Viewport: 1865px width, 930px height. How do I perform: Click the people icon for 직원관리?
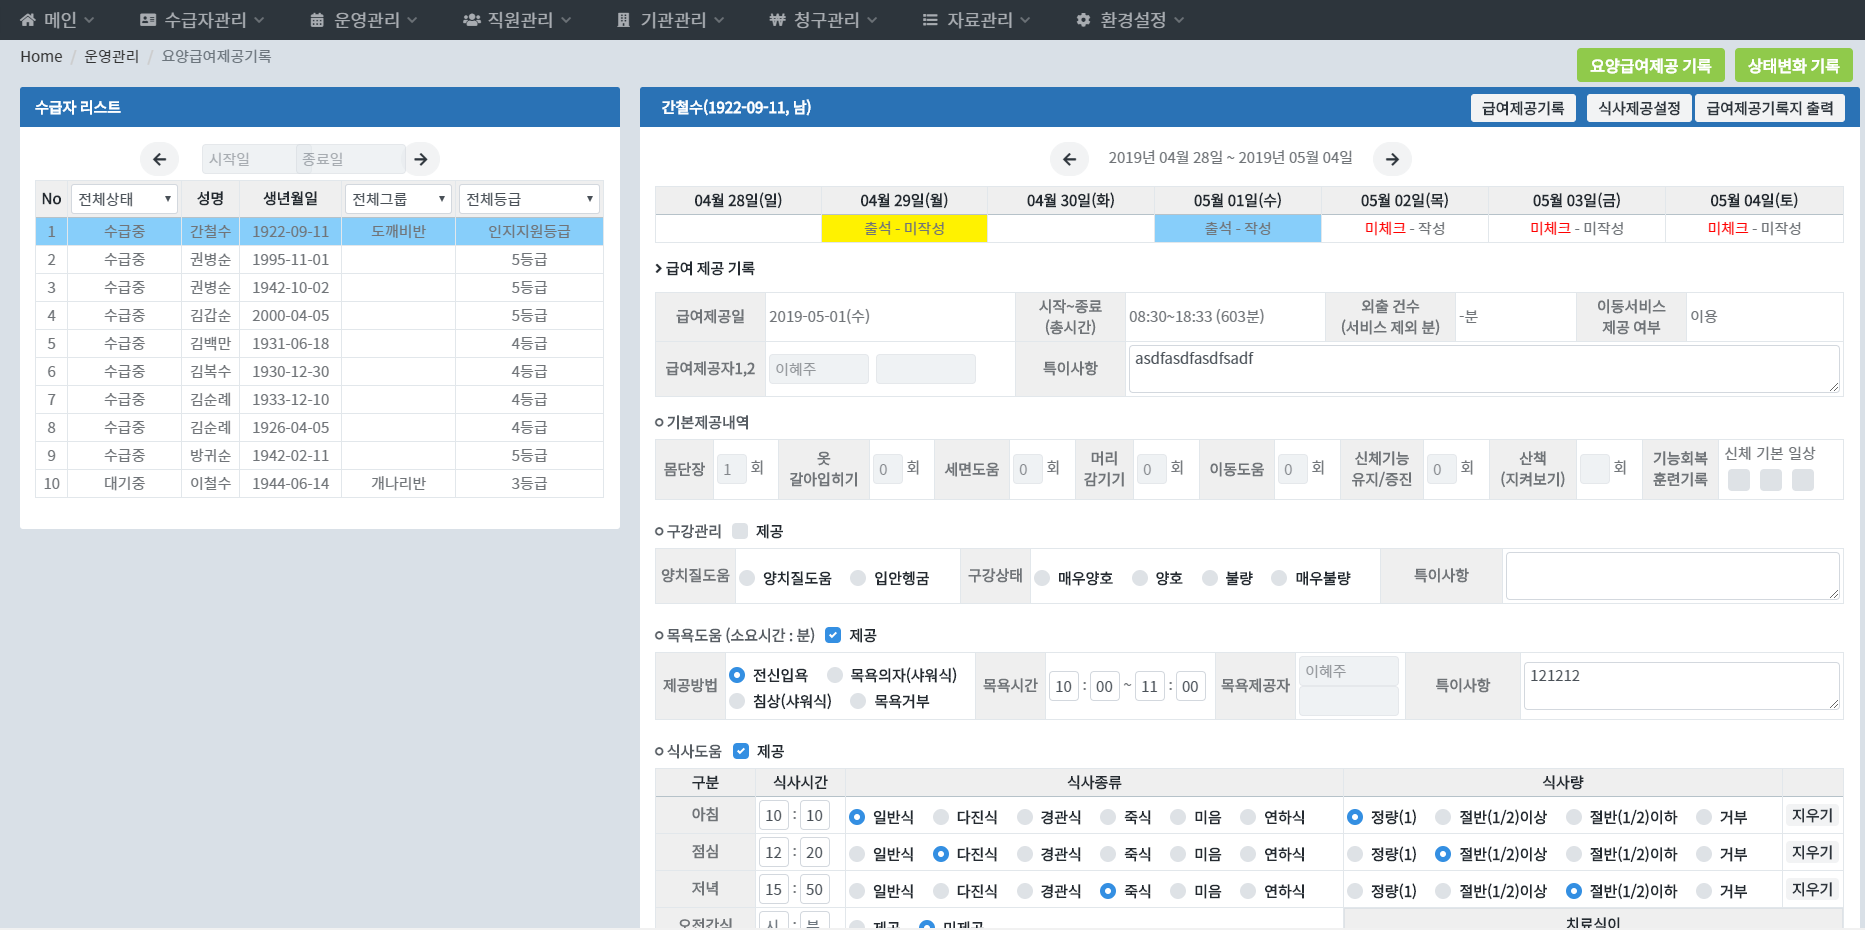(x=471, y=20)
